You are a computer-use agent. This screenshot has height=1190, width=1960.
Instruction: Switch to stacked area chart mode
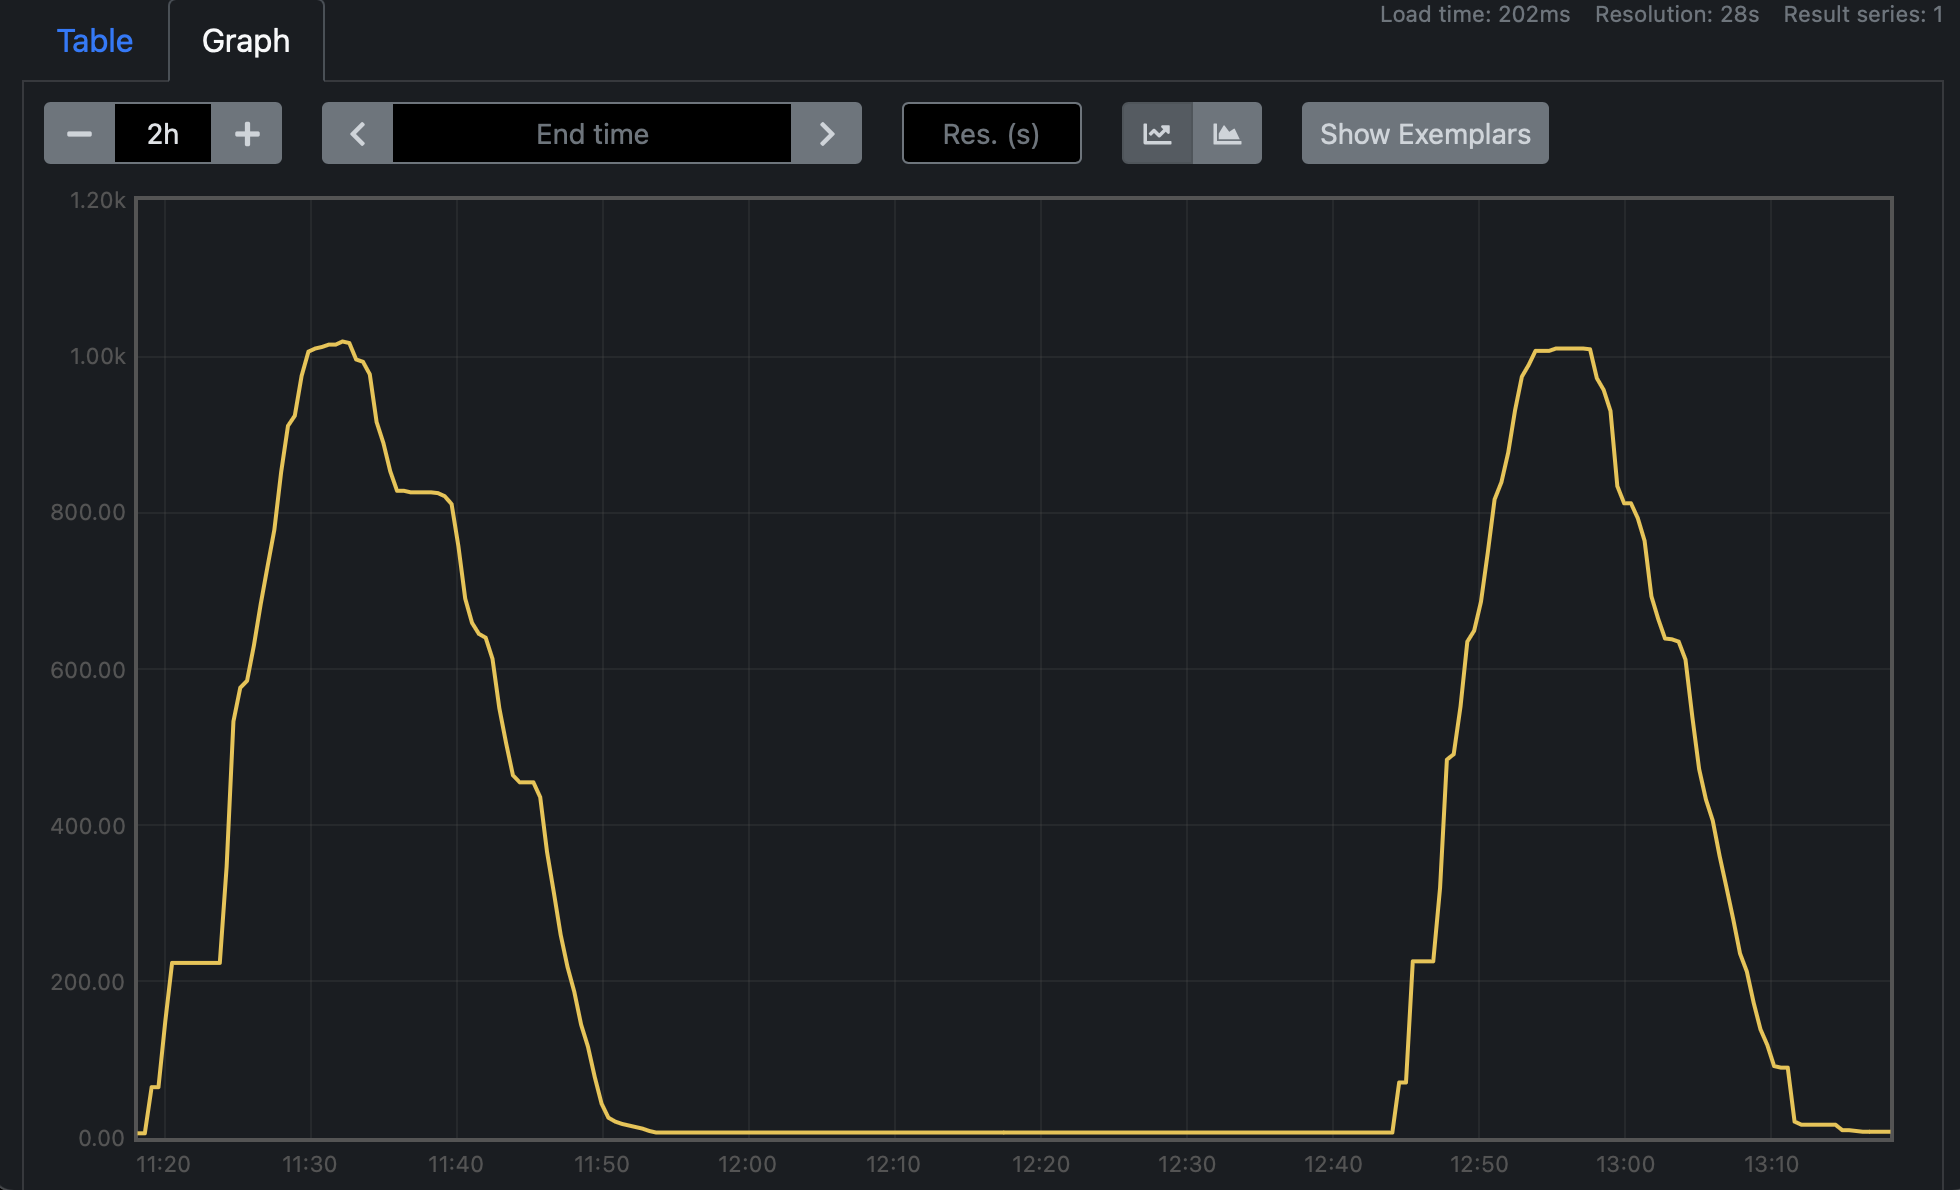coord(1227,133)
